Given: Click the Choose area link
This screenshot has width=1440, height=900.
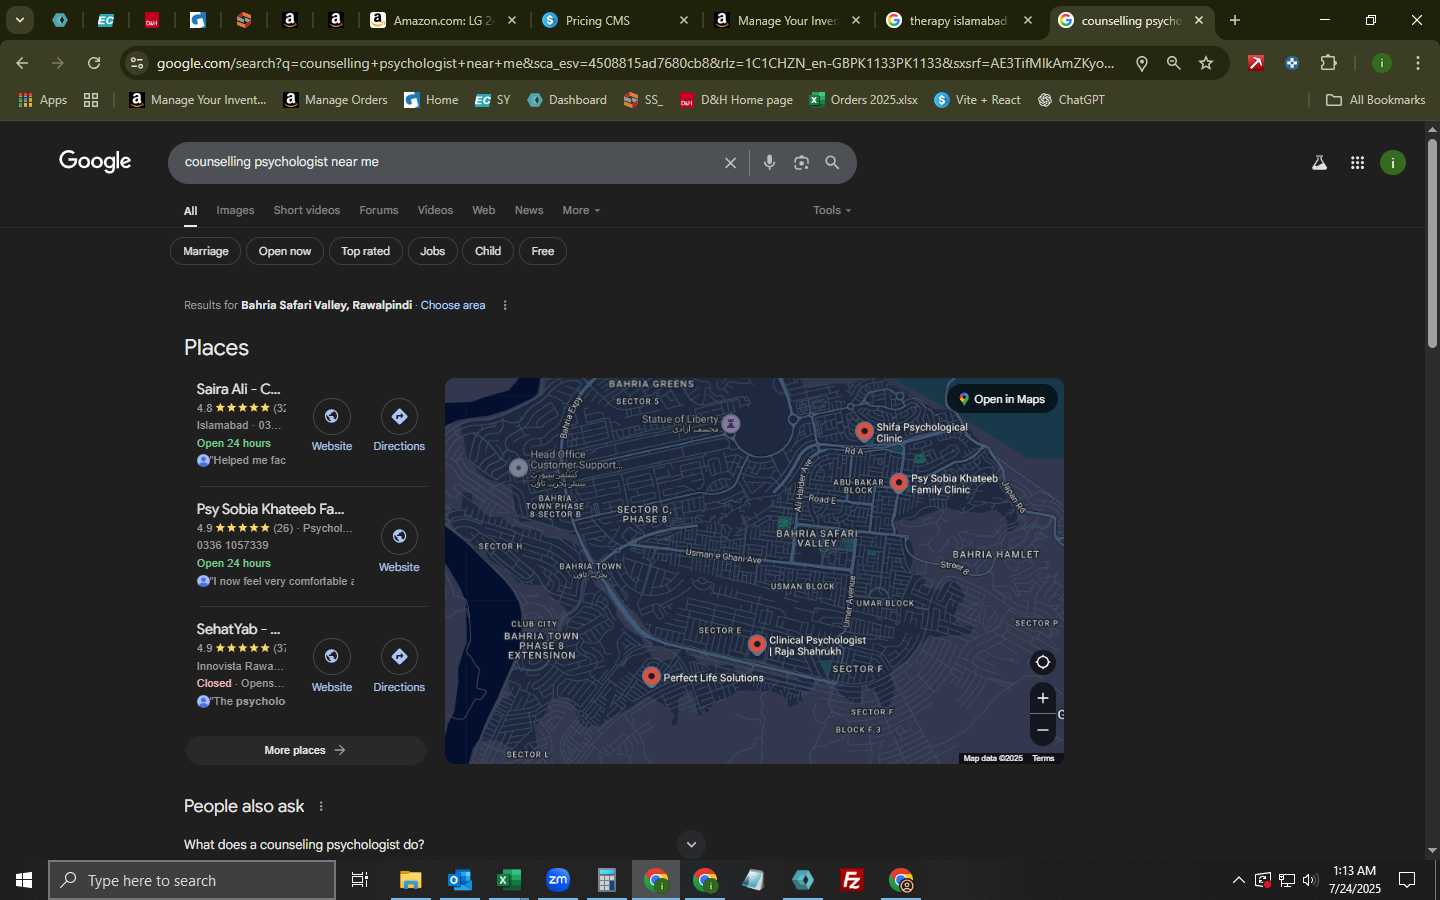Looking at the screenshot, I should [x=453, y=305].
